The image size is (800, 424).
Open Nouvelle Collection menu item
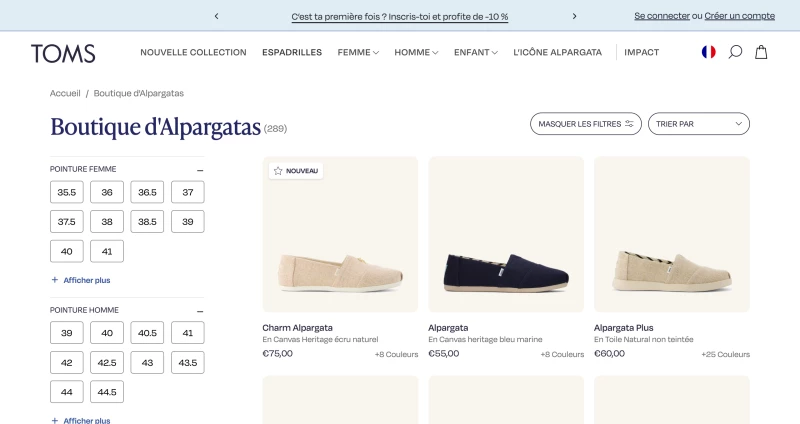tap(193, 52)
